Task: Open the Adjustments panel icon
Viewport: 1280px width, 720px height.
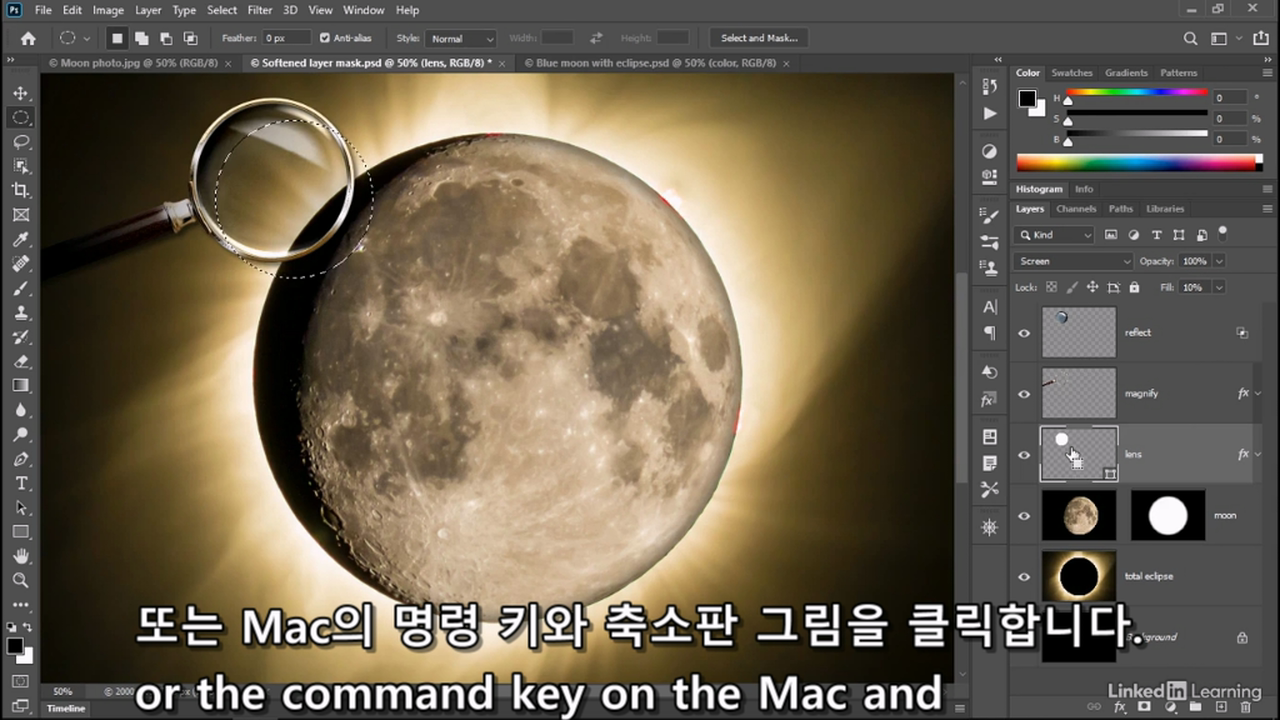Action: click(x=989, y=152)
